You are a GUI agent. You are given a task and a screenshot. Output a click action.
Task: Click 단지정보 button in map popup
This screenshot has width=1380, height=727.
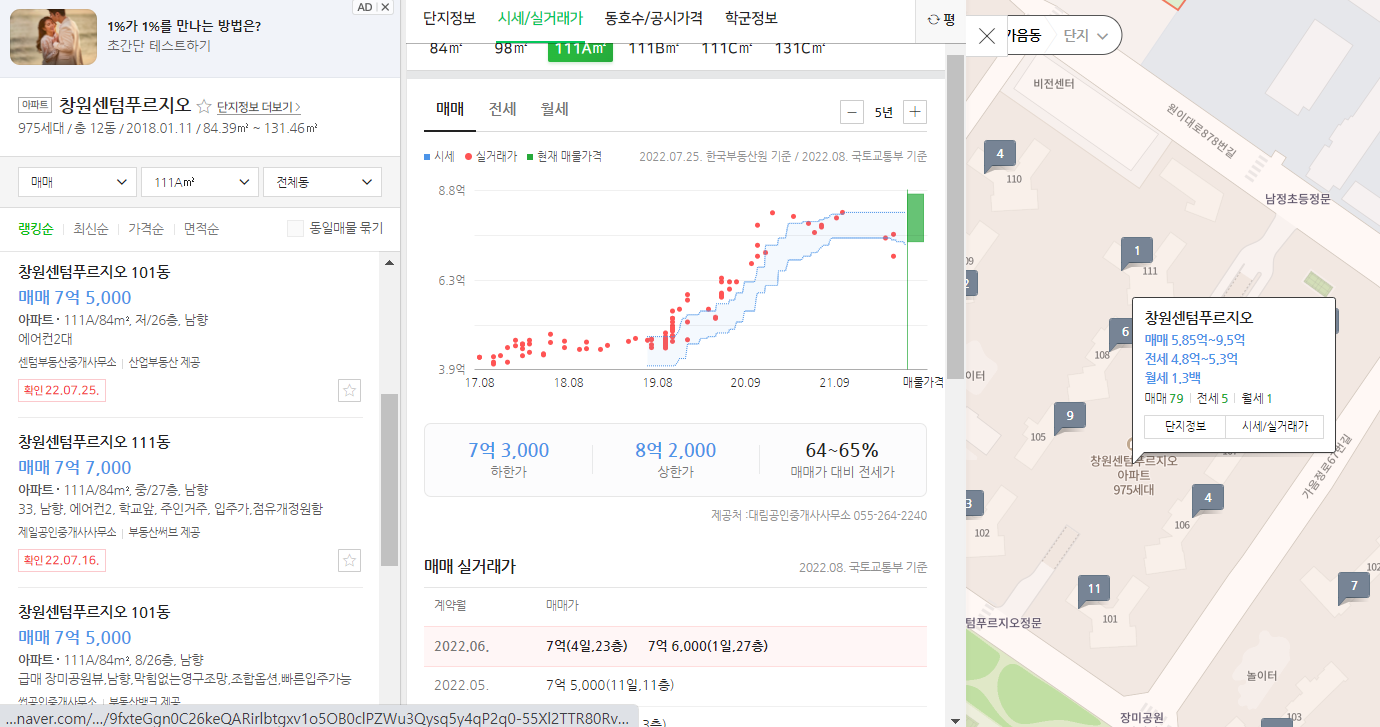[1185, 427]
